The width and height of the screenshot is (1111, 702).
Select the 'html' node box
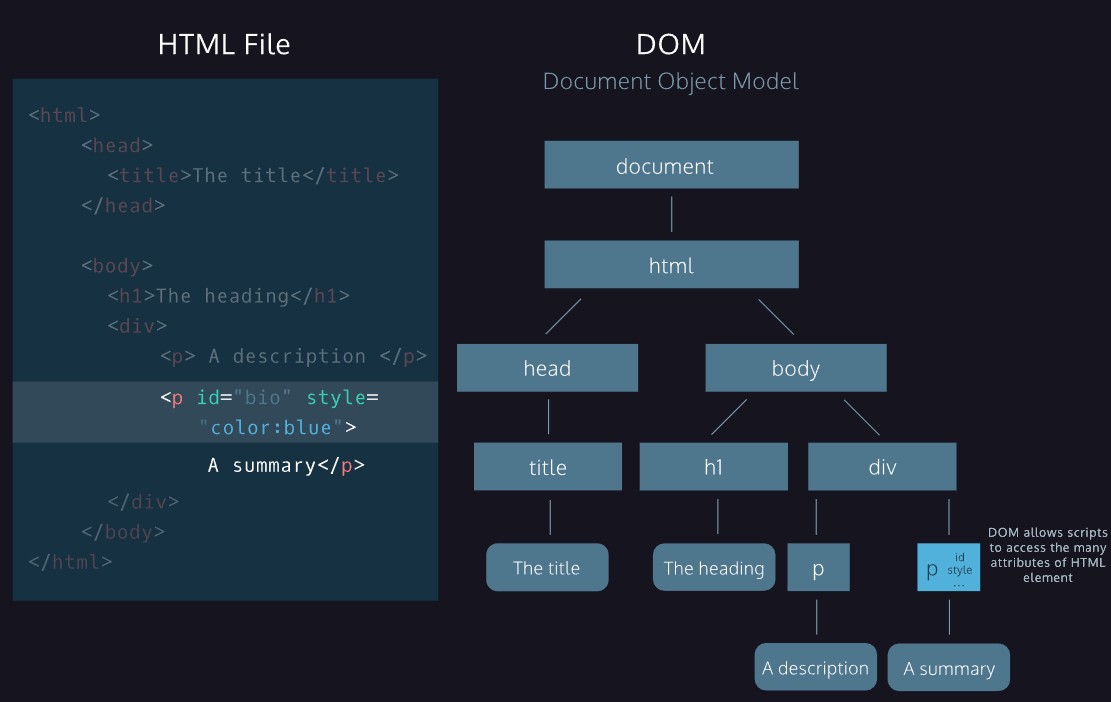(x=671, y=264)
